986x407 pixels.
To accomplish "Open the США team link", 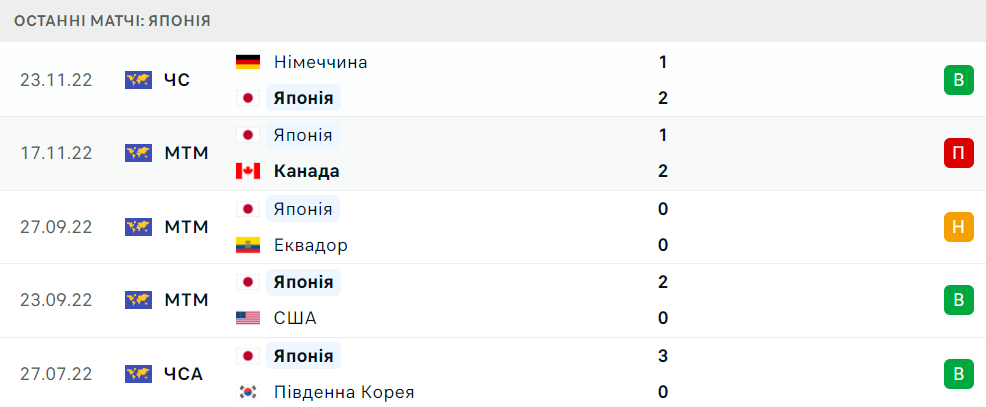I will [x=295, y=318].
